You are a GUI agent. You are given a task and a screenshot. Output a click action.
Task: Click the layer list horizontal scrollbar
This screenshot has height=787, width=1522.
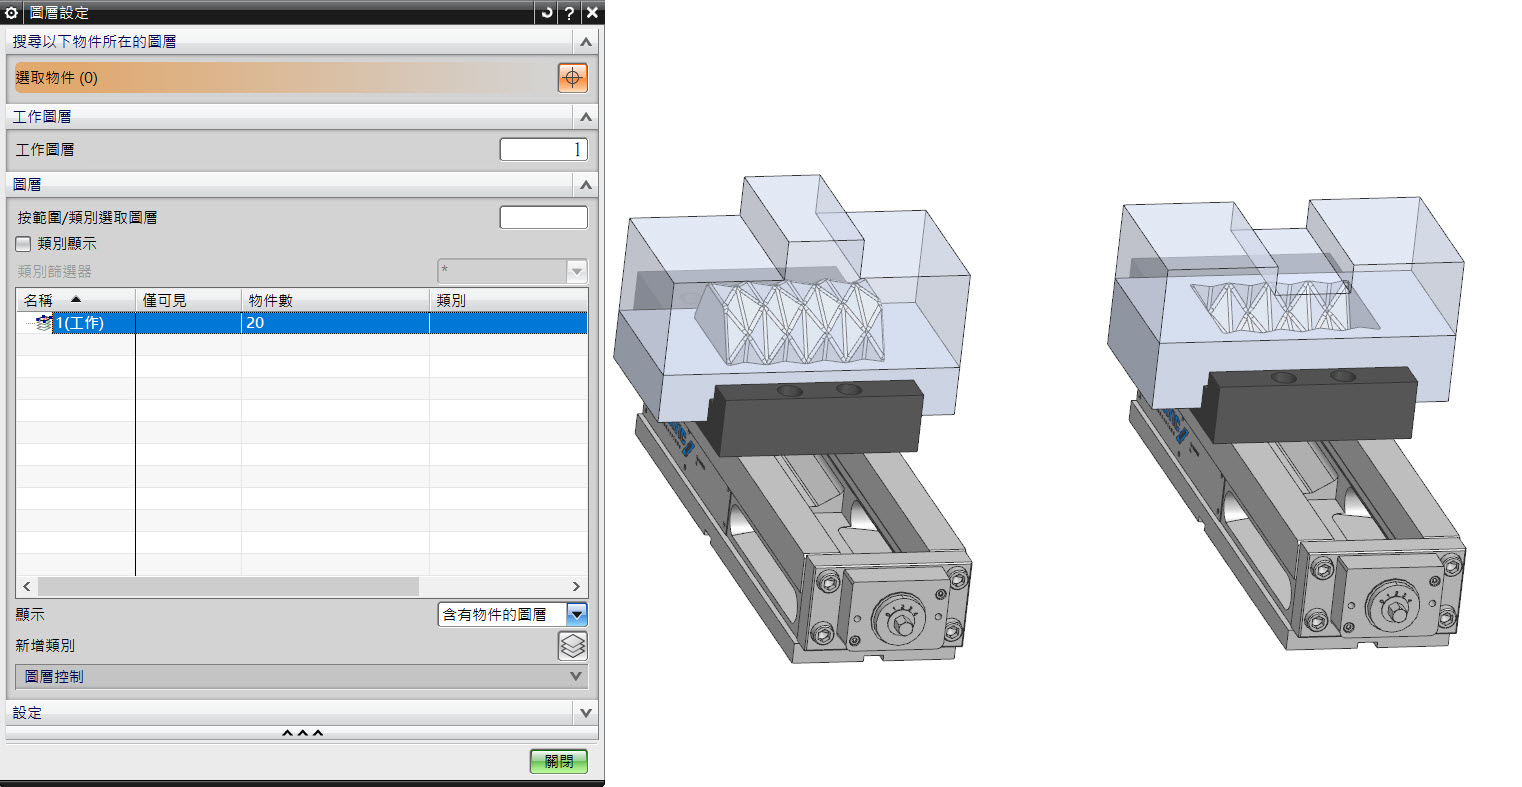click(228, 586)
